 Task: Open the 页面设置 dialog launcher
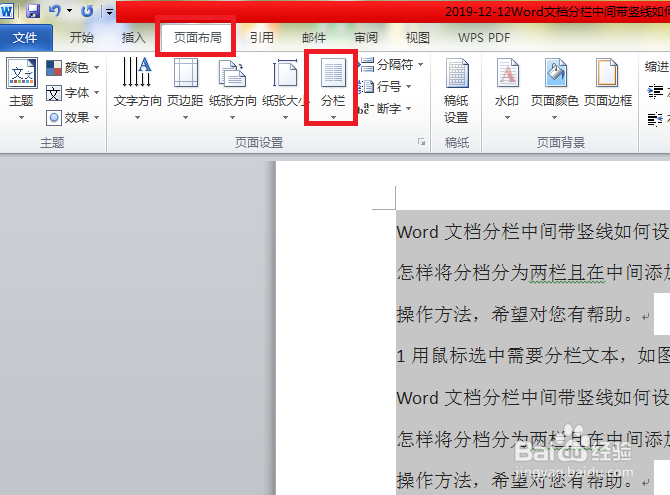click(x=422, y=141)
